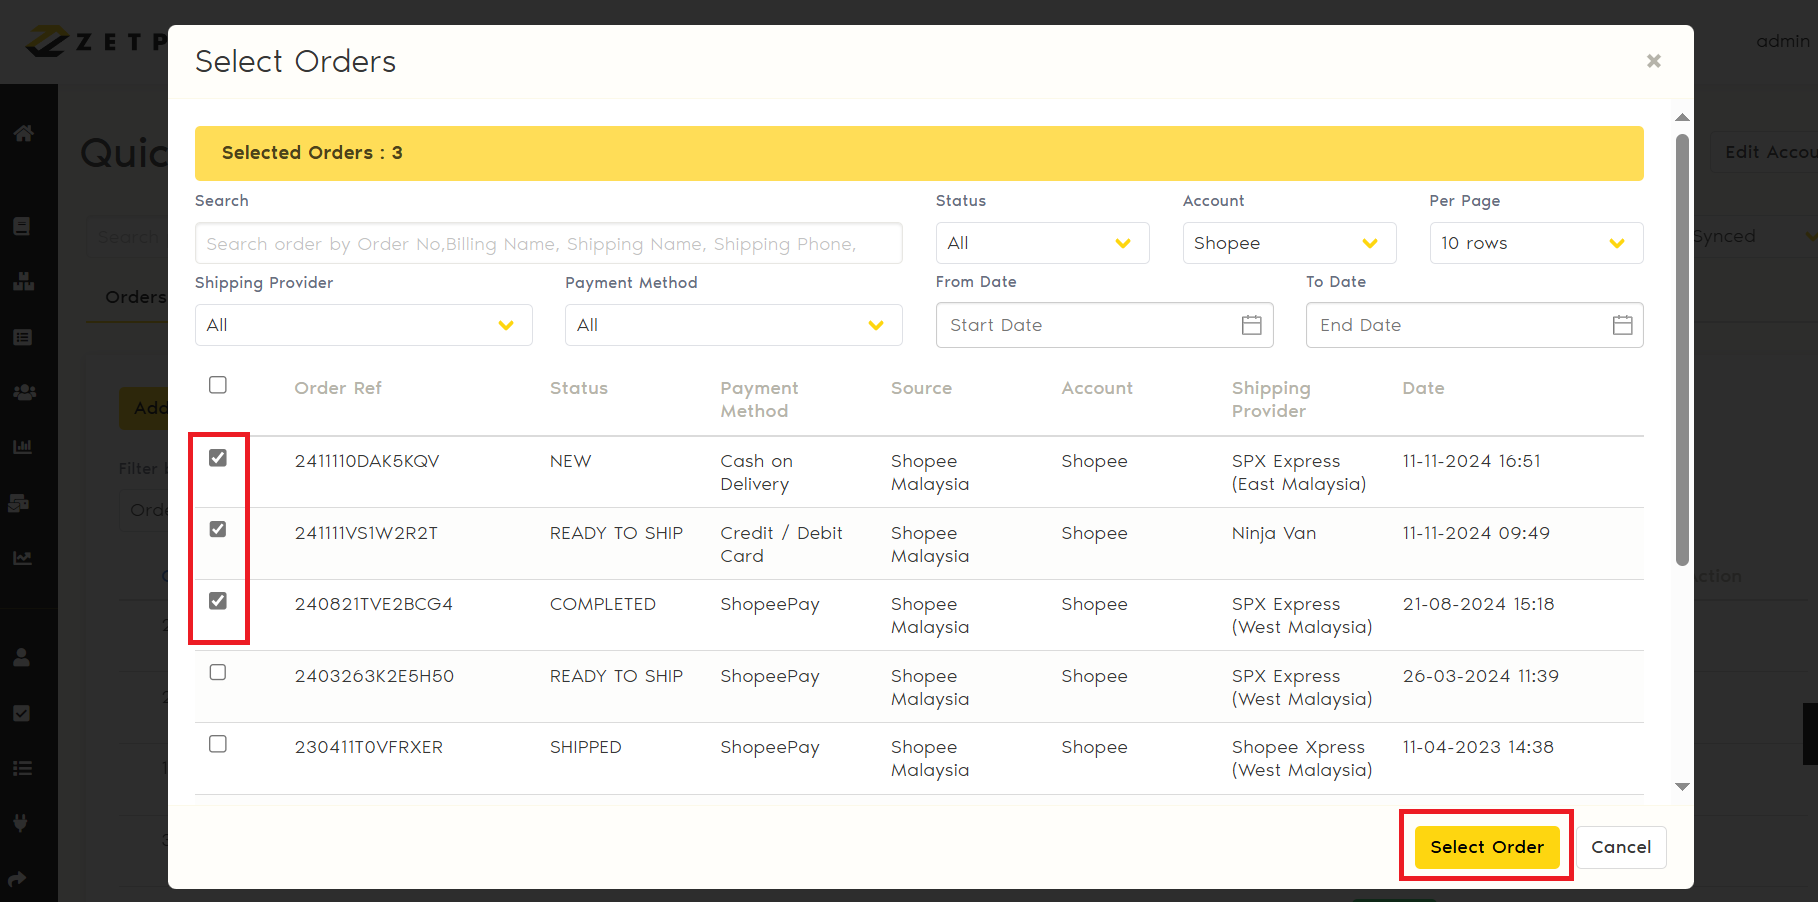Open the Per Page rows dropdown
Image resolution: width=1818 pixels, height=902 pixels.
pos(1535,243)
